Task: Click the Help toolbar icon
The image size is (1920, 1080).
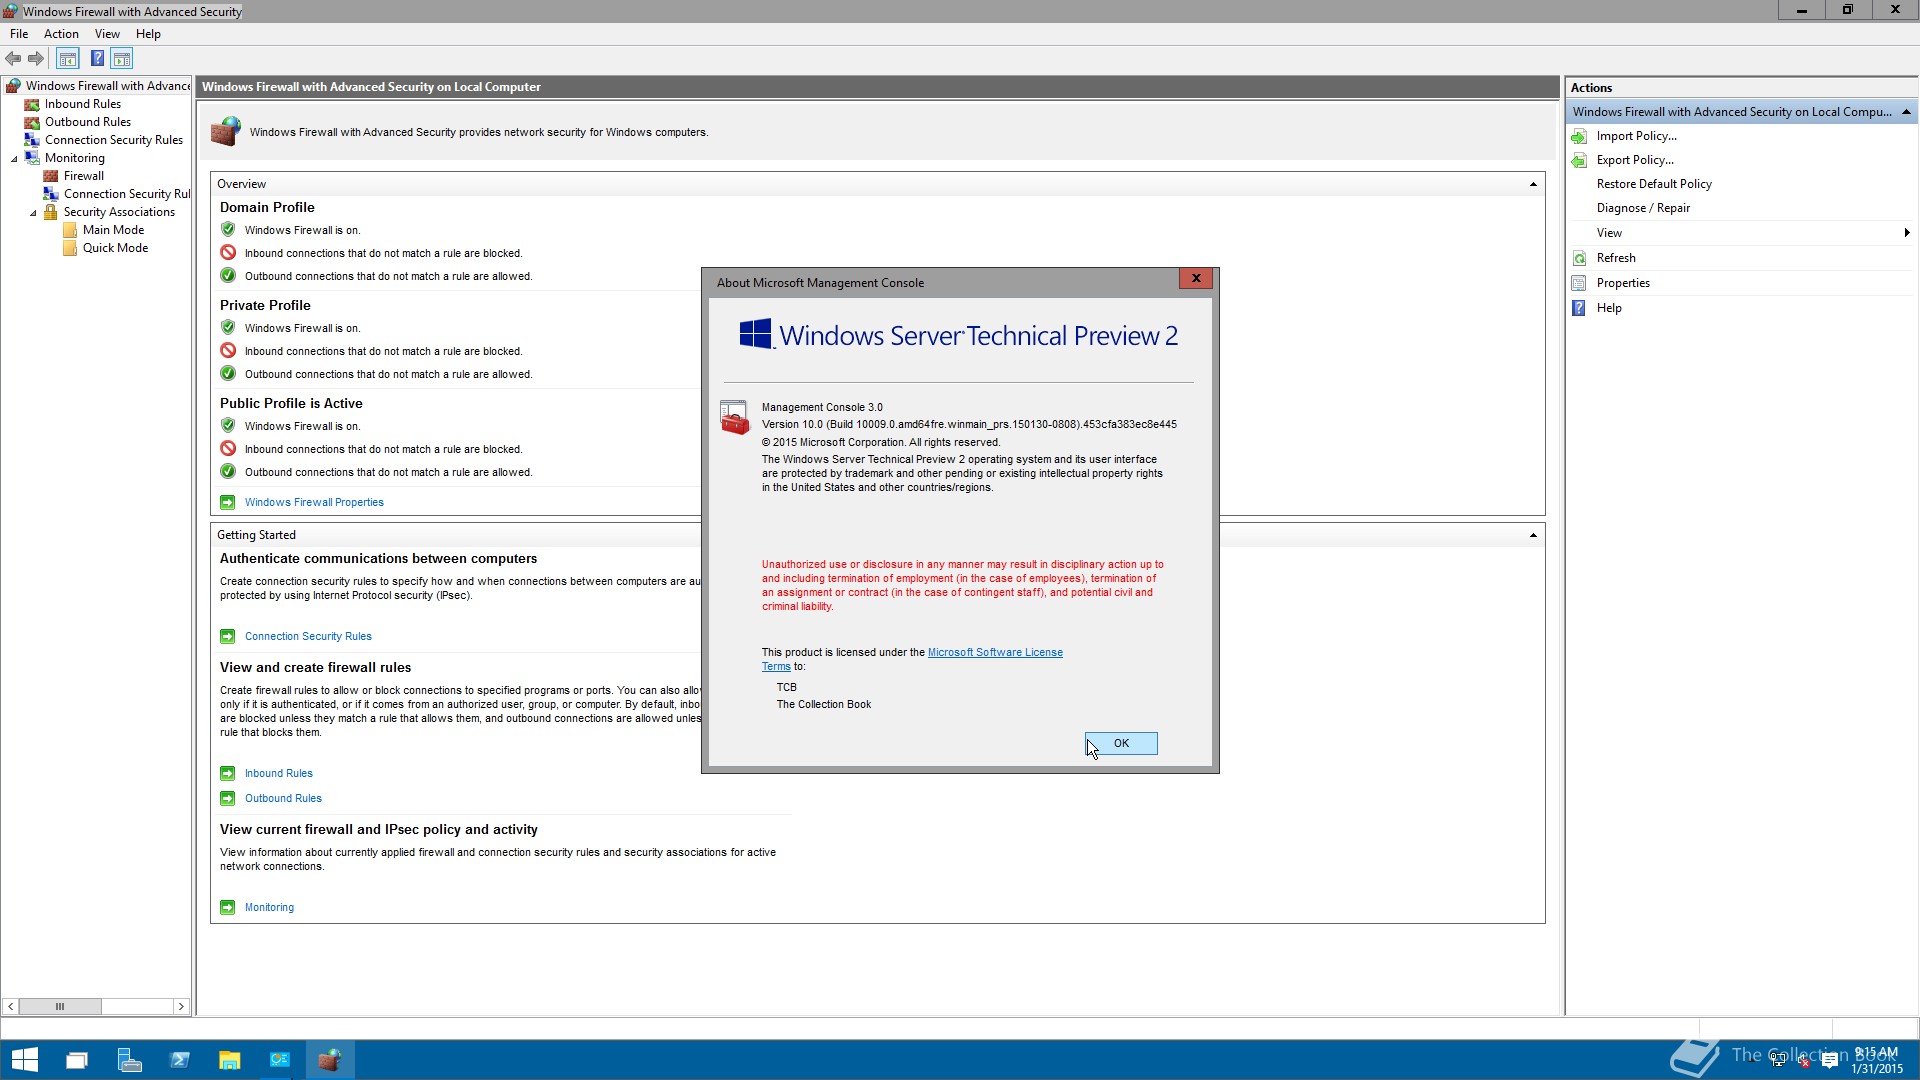Action: click(97, 59)
